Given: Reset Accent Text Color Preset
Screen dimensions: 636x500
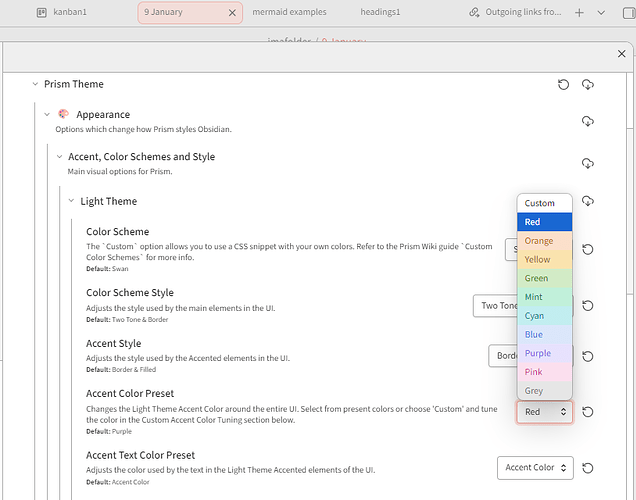Looking at the screenshot, I should point(588,468).
